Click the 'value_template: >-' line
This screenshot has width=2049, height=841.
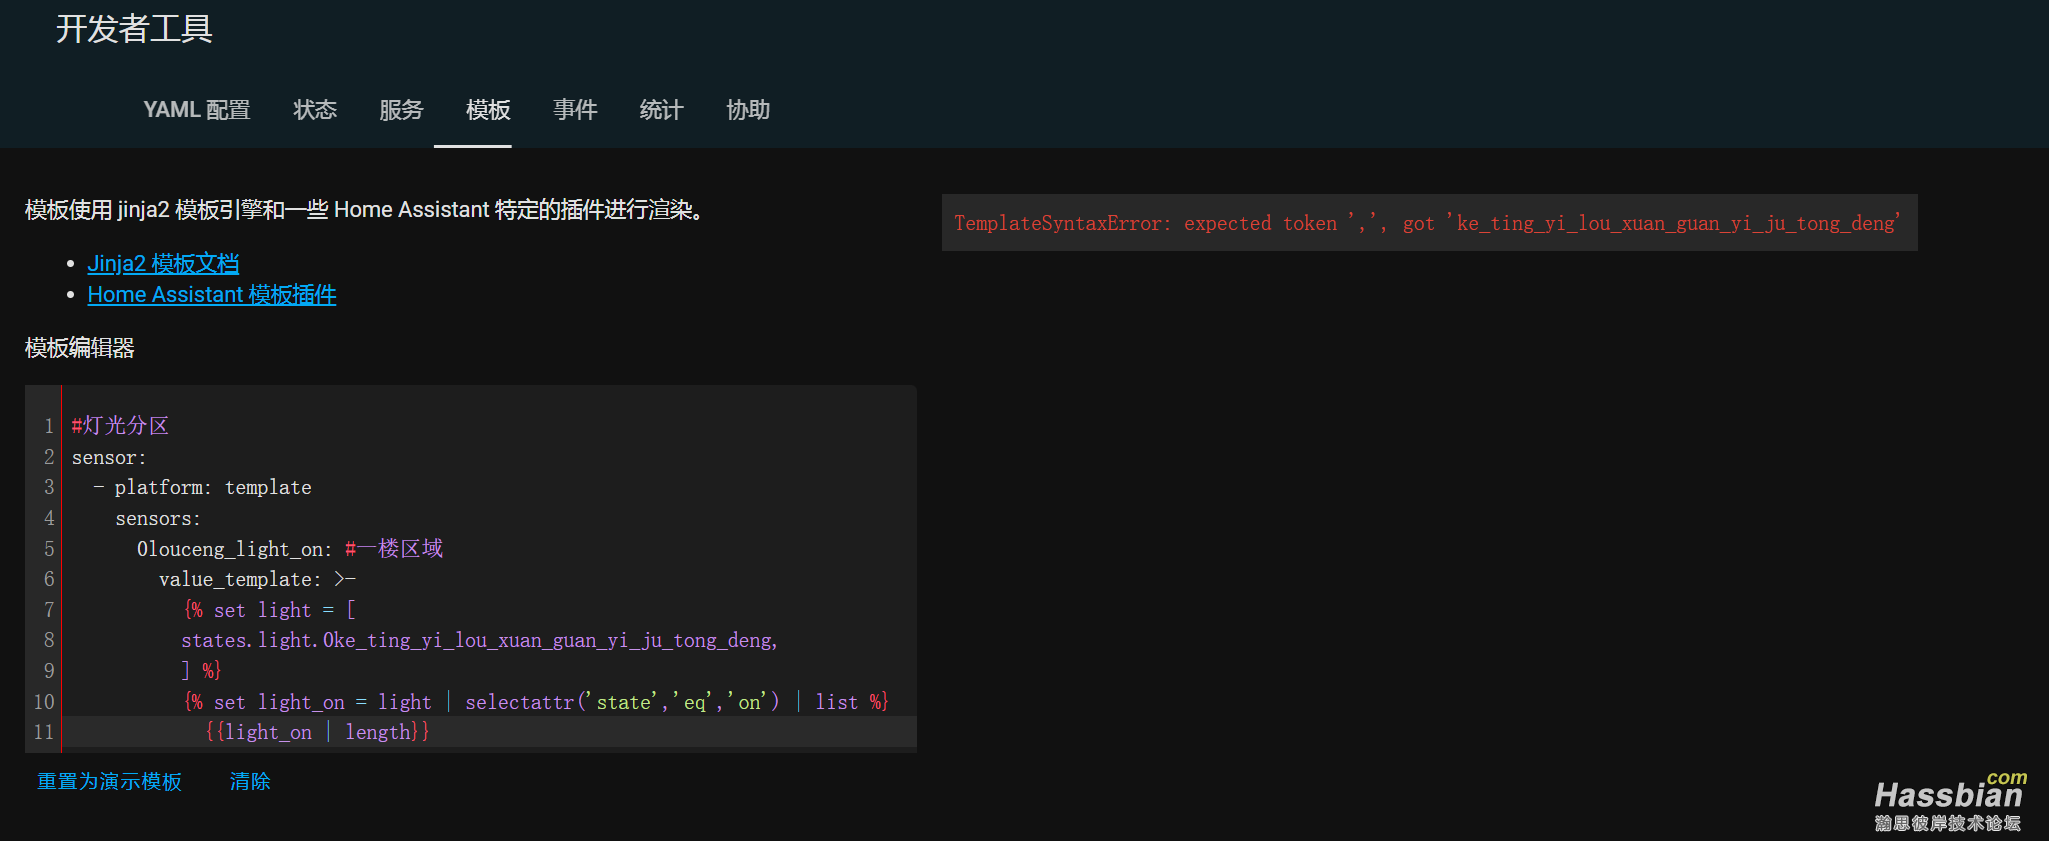pos(257,580)
